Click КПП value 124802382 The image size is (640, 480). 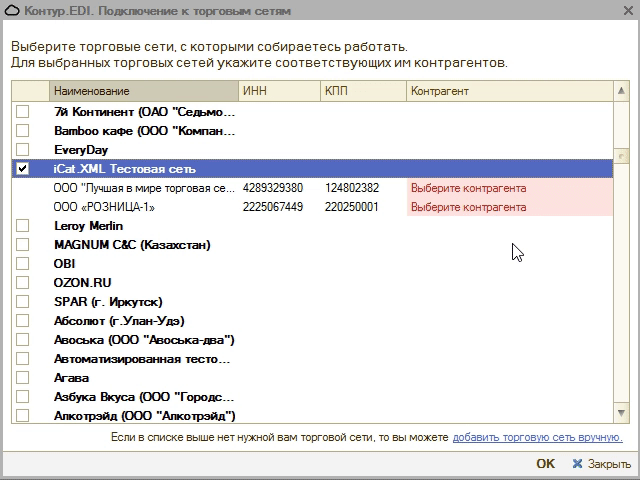click(x=352, y=188)
